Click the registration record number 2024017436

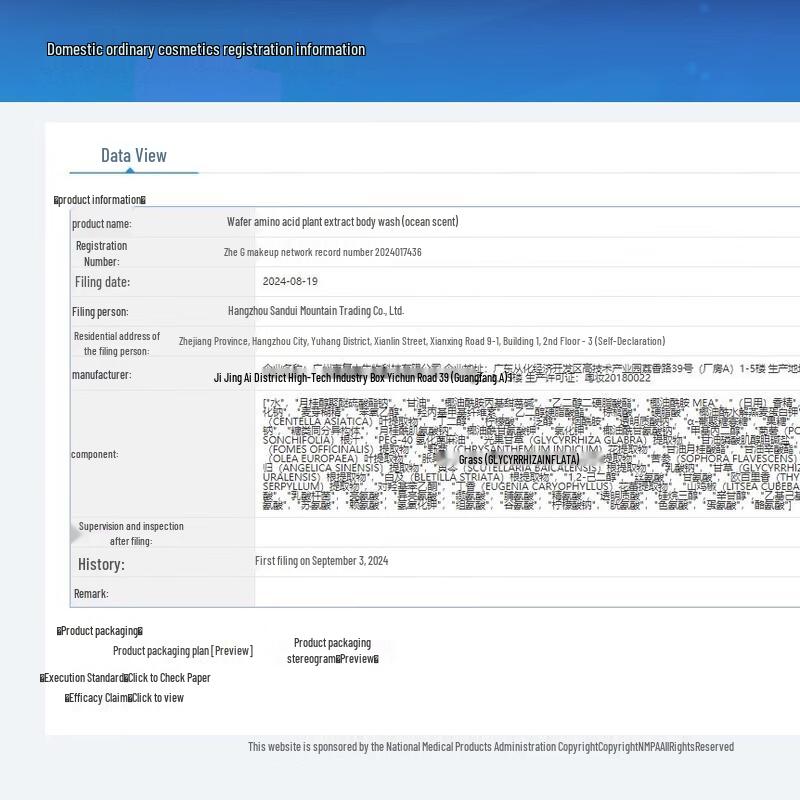coord(322,253)
